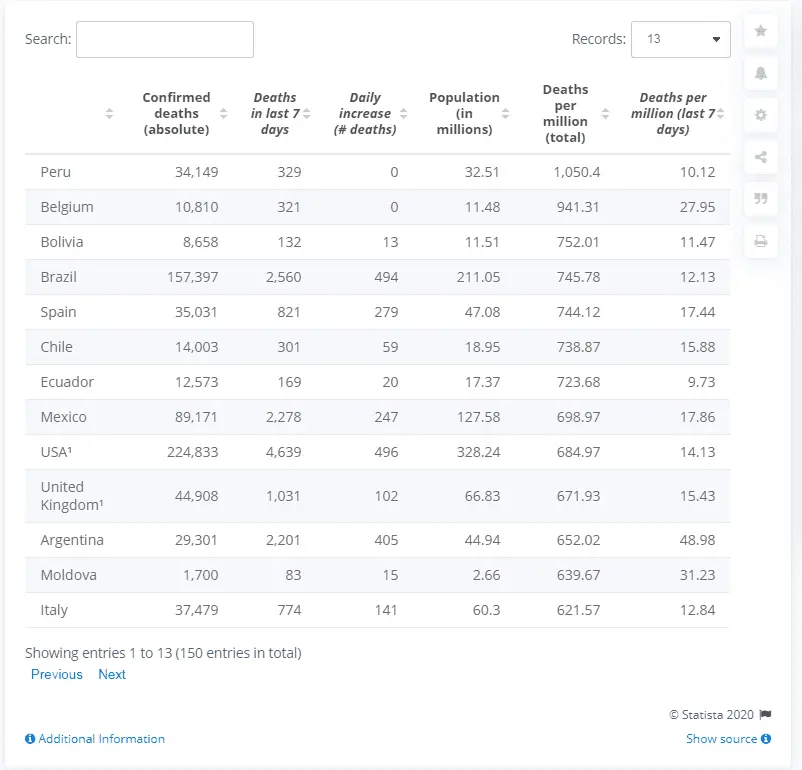Sort by the first column arrows
The height and width of the screenshot is (770, 802).
pyautogui.click(x=109, y=114)
